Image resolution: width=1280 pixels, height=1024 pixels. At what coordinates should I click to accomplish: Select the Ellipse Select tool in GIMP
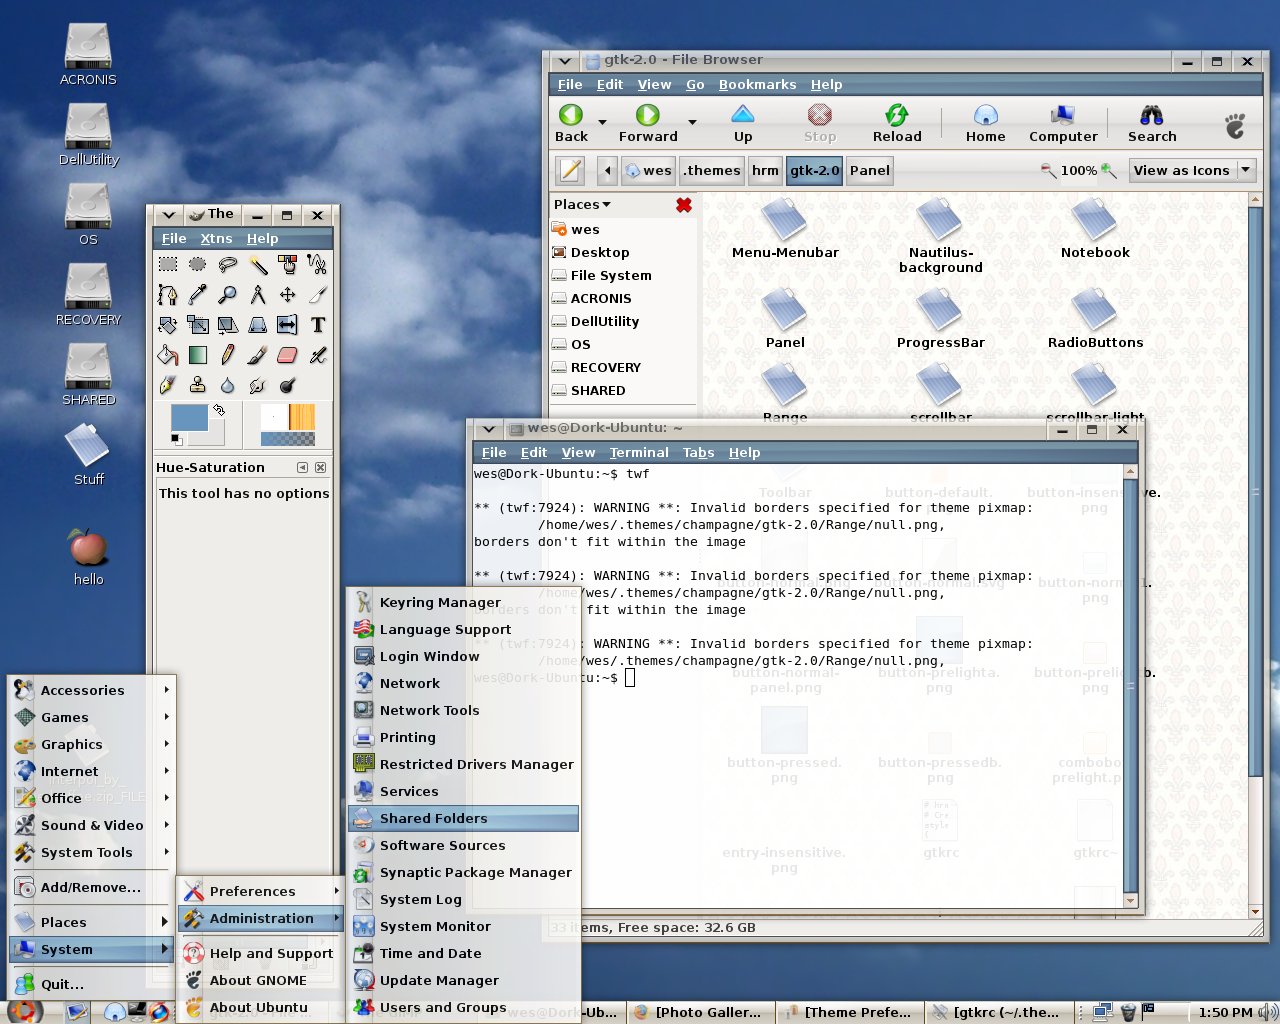pyautogui.click(x=198, y=265)
